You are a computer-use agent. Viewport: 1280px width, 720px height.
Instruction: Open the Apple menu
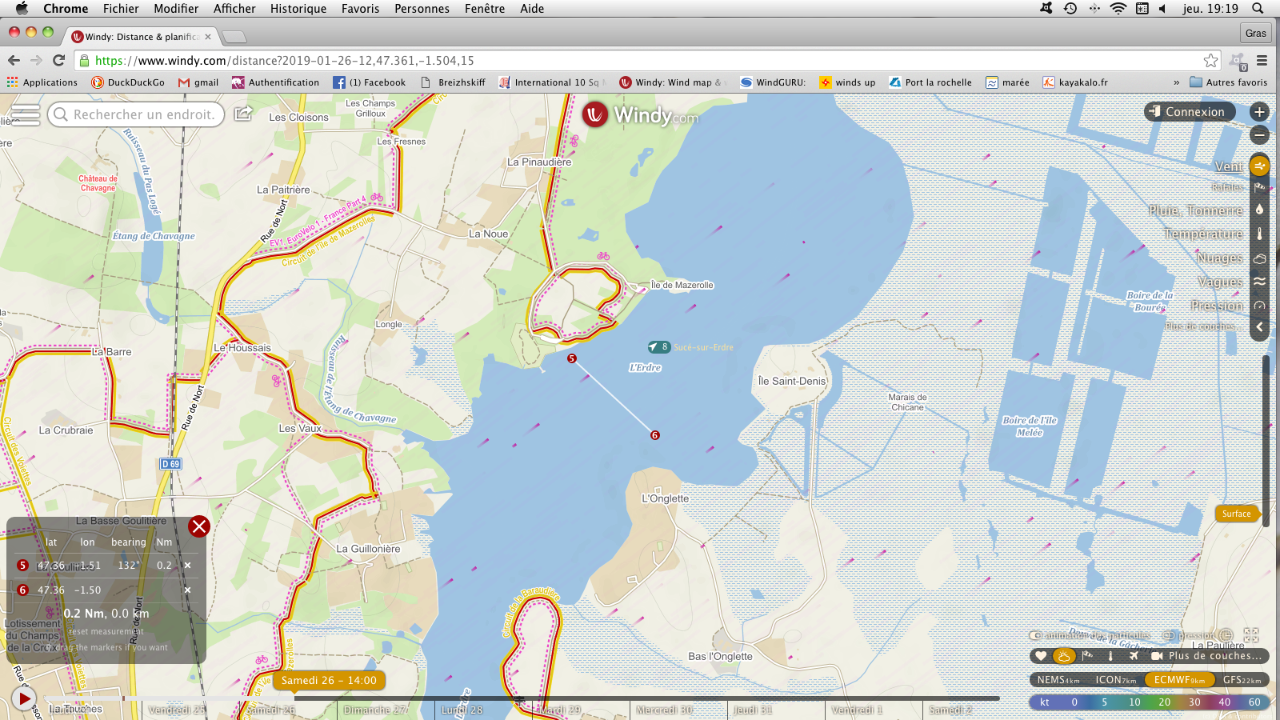(x=21, y=8)
